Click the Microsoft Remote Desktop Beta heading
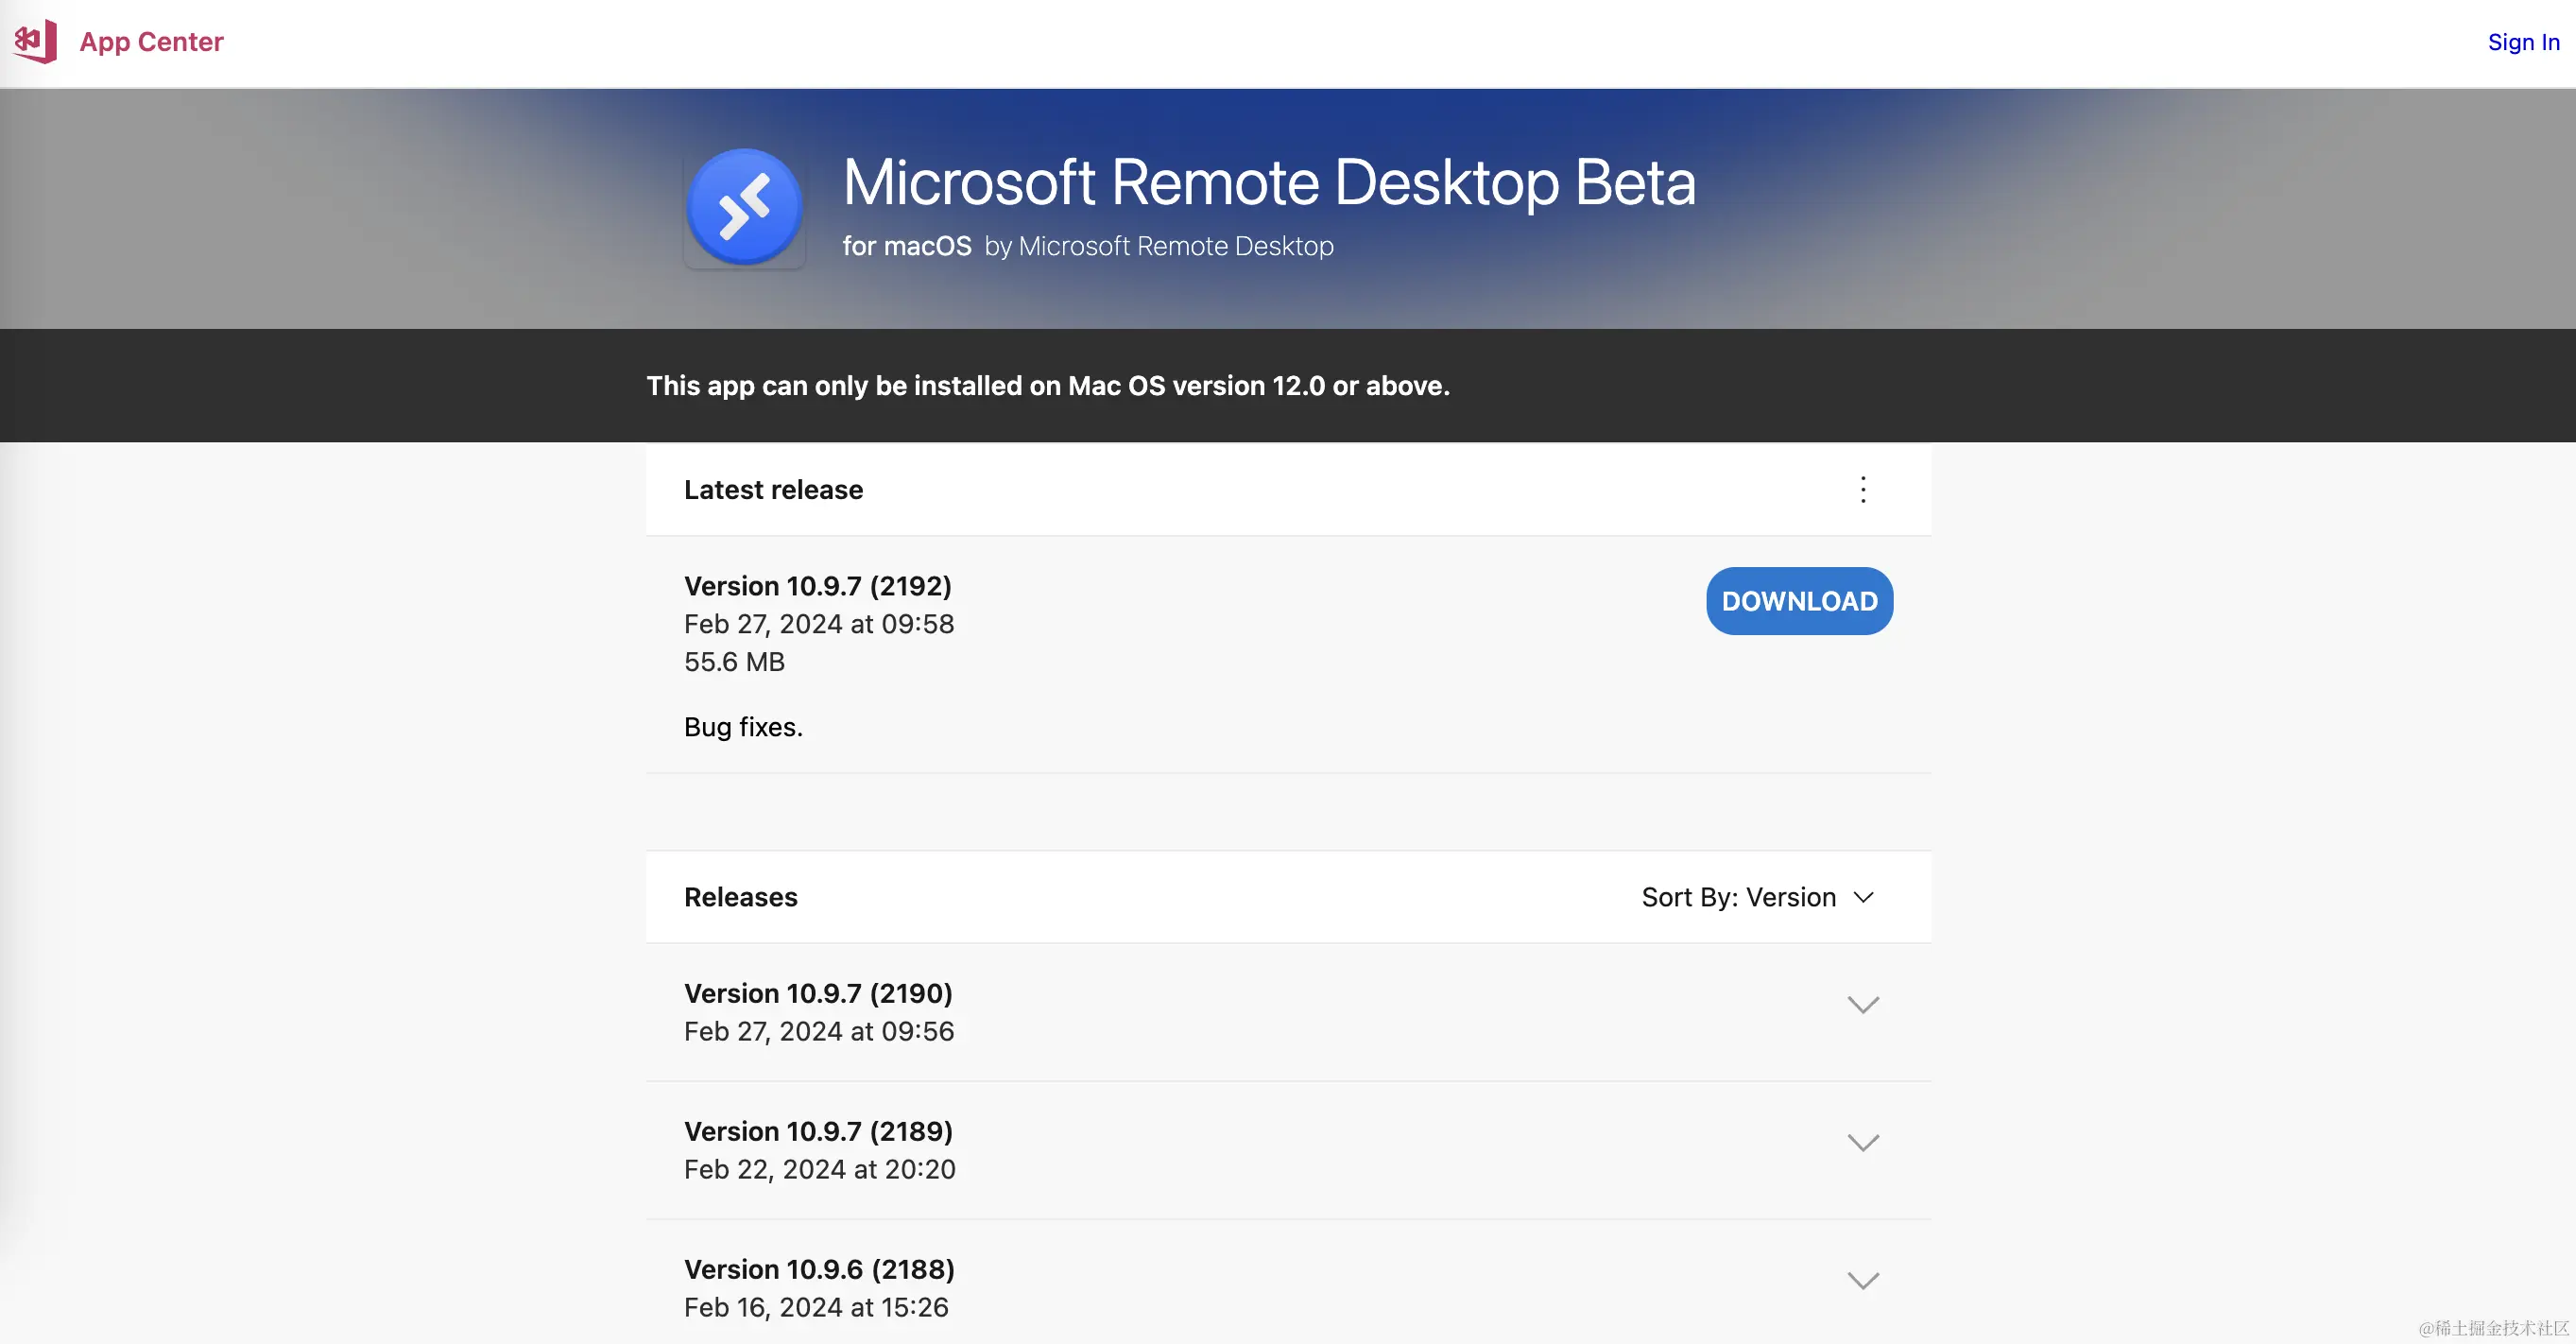 pyautogui.click(x=1268, y=182)
